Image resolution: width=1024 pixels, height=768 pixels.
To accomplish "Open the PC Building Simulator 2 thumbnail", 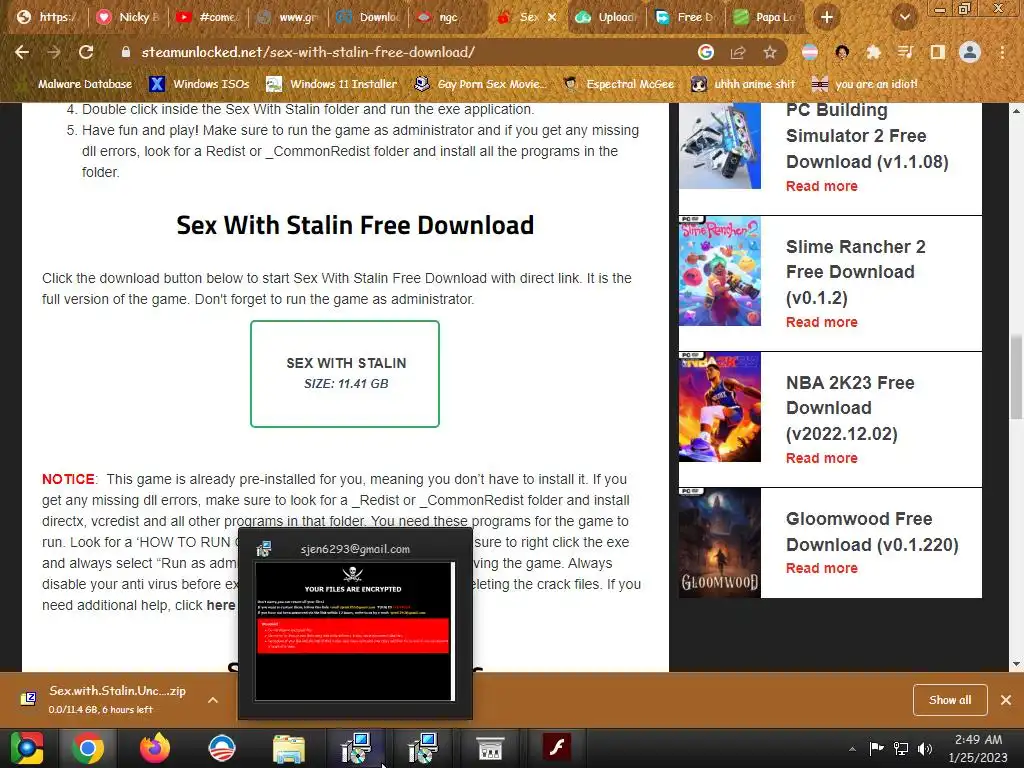I will 720,146.
